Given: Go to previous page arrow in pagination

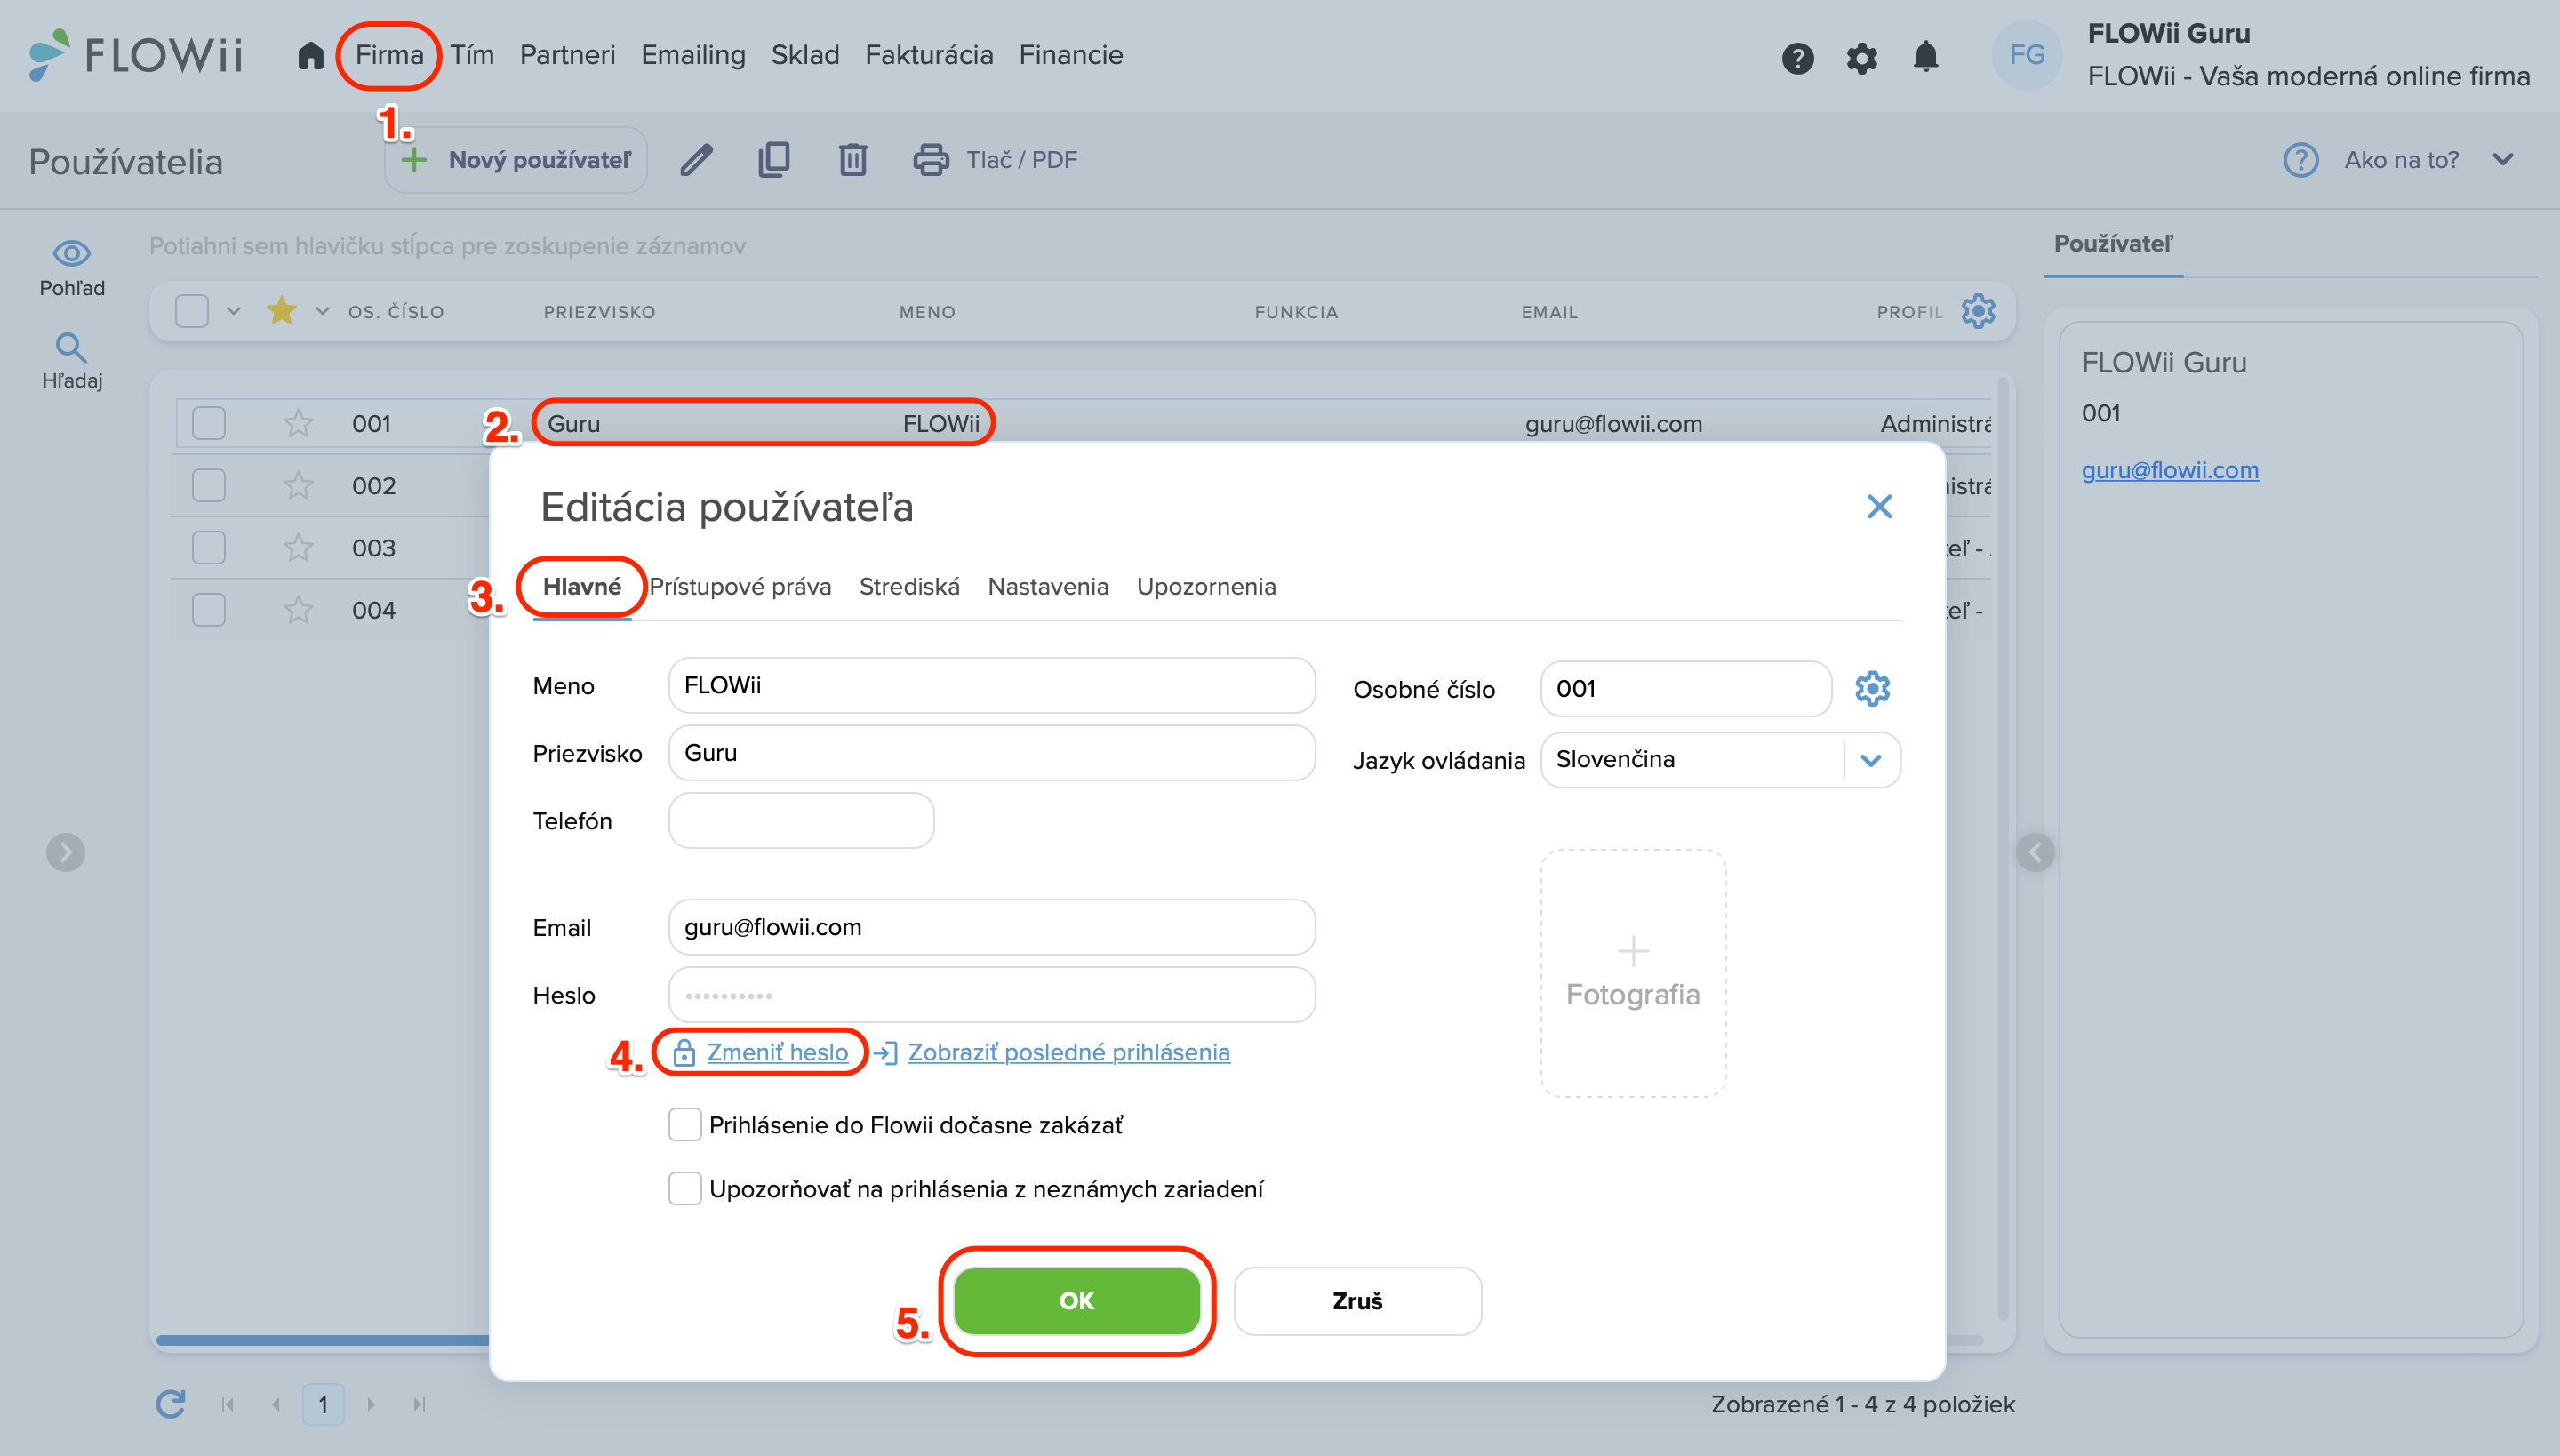Looking at the screenshot, I should click(x=276, y=1404).
